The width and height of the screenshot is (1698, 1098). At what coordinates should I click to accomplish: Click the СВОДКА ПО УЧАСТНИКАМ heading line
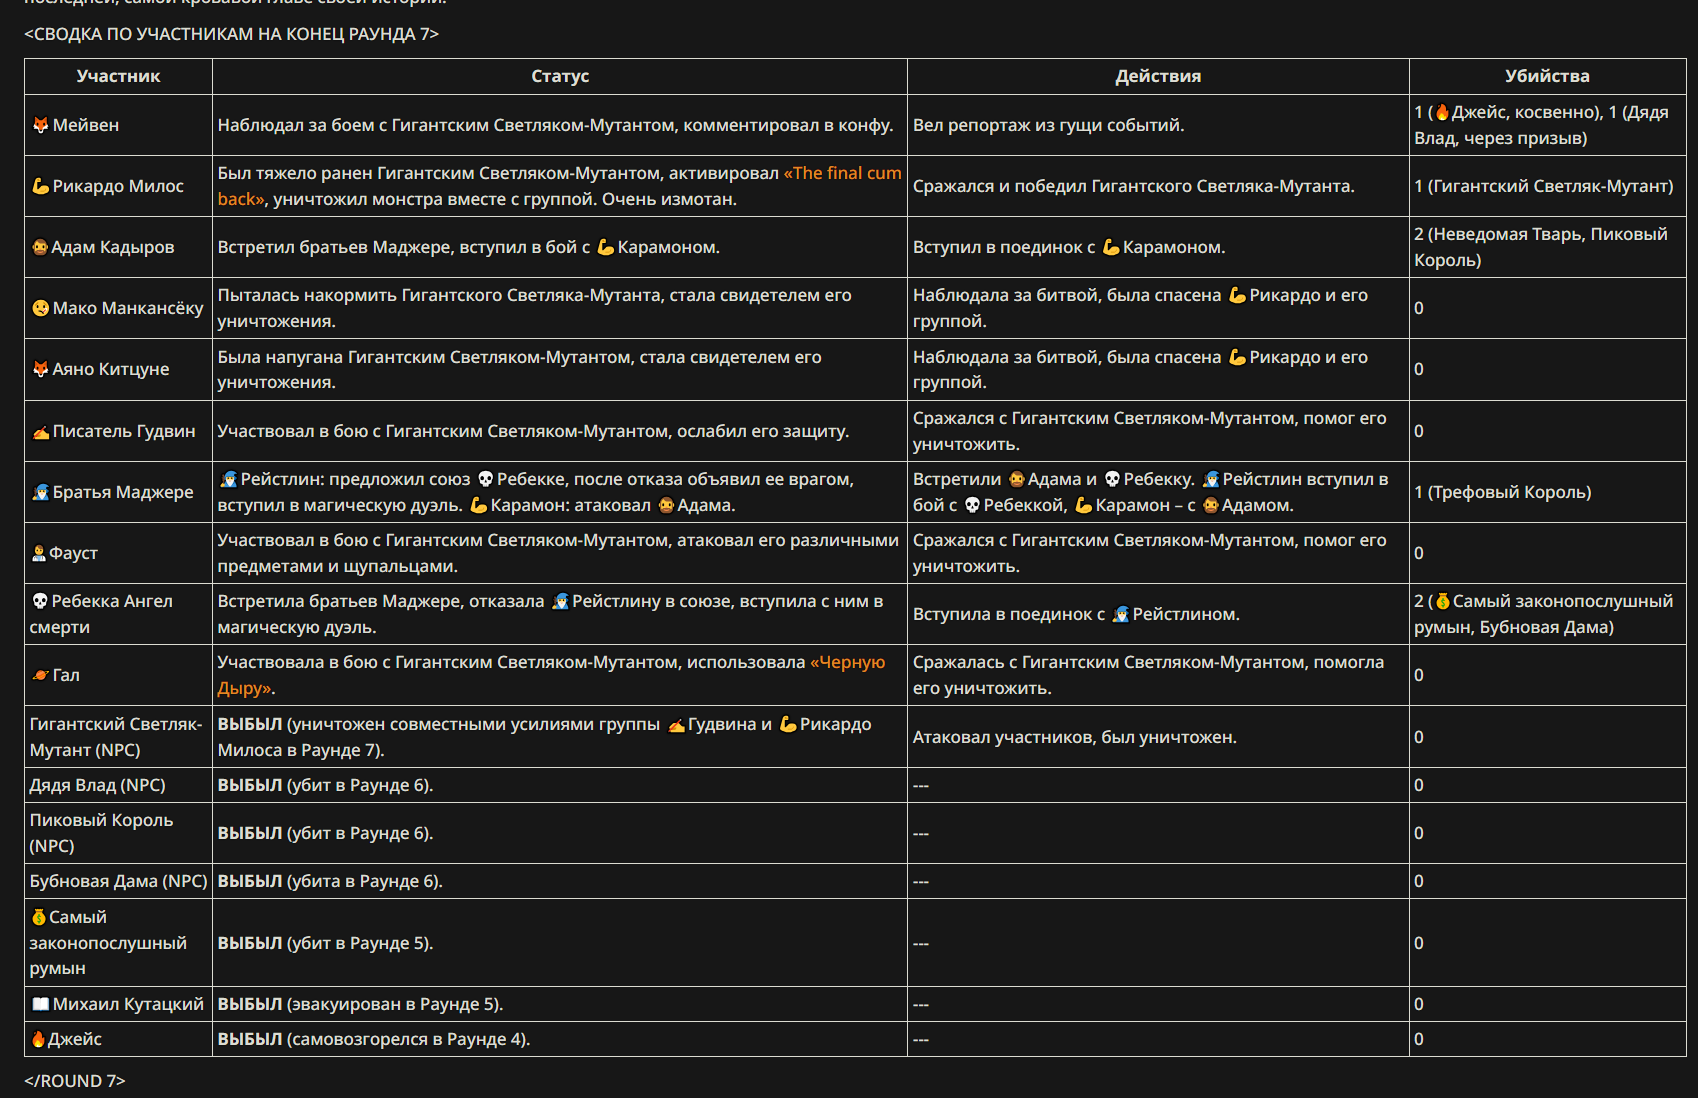point(231,34)
